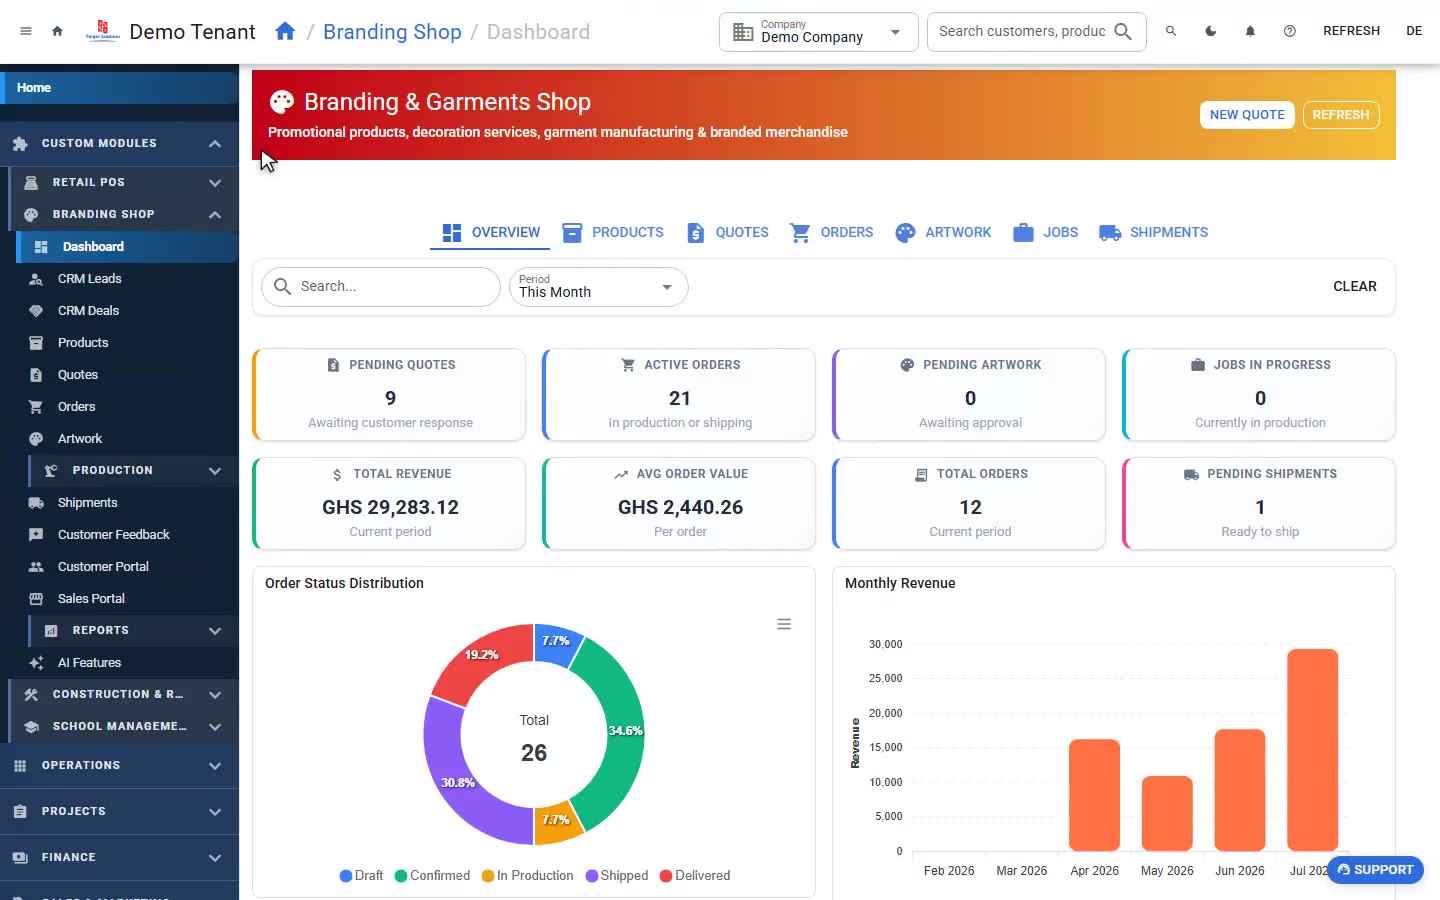Focus the dashboard Search field
Screen dimensions: 1440x900
381,287
